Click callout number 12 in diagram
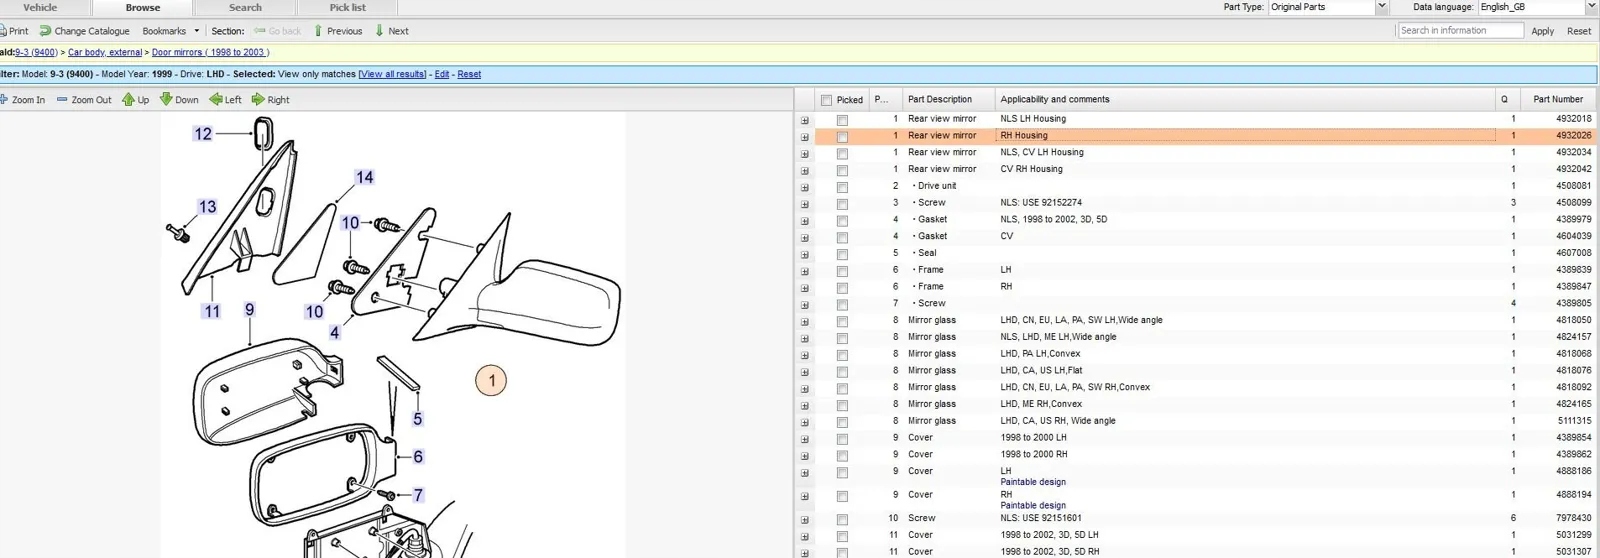Image resolution: width=1600 pixels, height=558 pixels. tap(203, 134)
